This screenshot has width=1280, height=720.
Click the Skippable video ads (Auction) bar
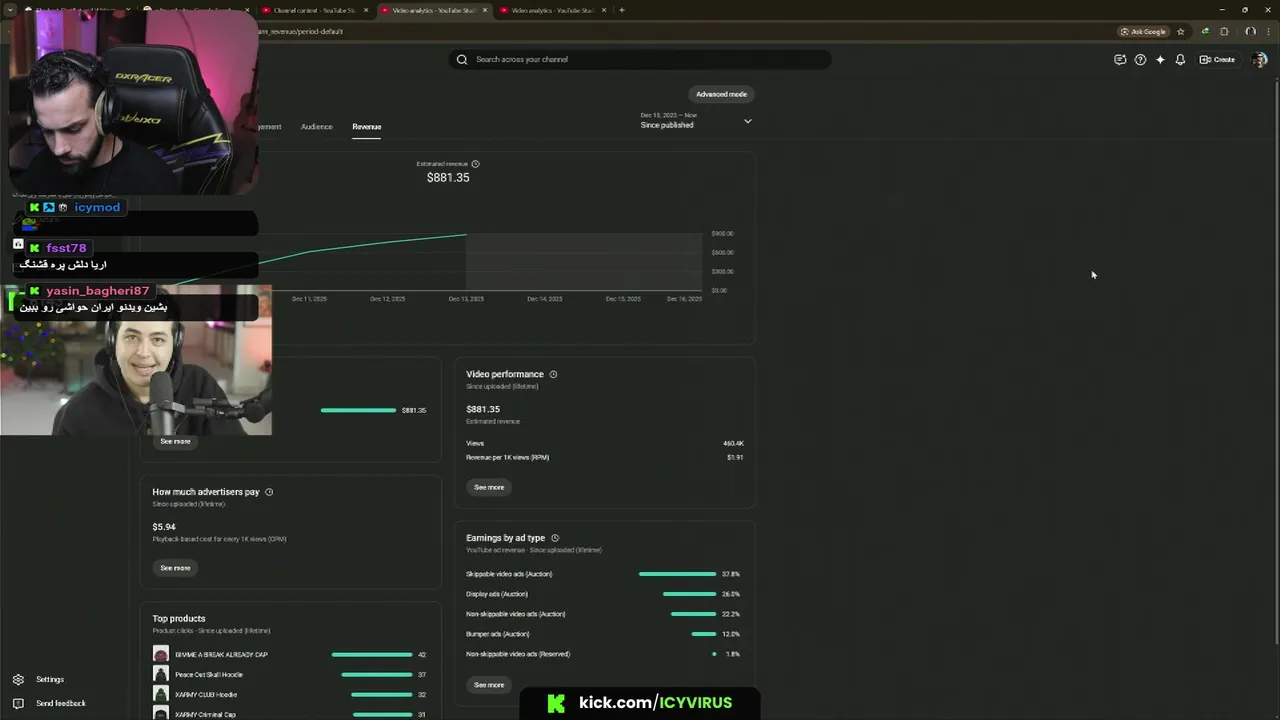[x=677, y=574]
